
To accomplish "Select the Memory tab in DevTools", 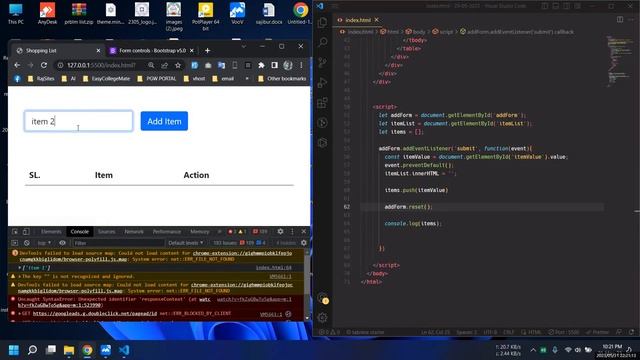I will click(x=200, y=231).
